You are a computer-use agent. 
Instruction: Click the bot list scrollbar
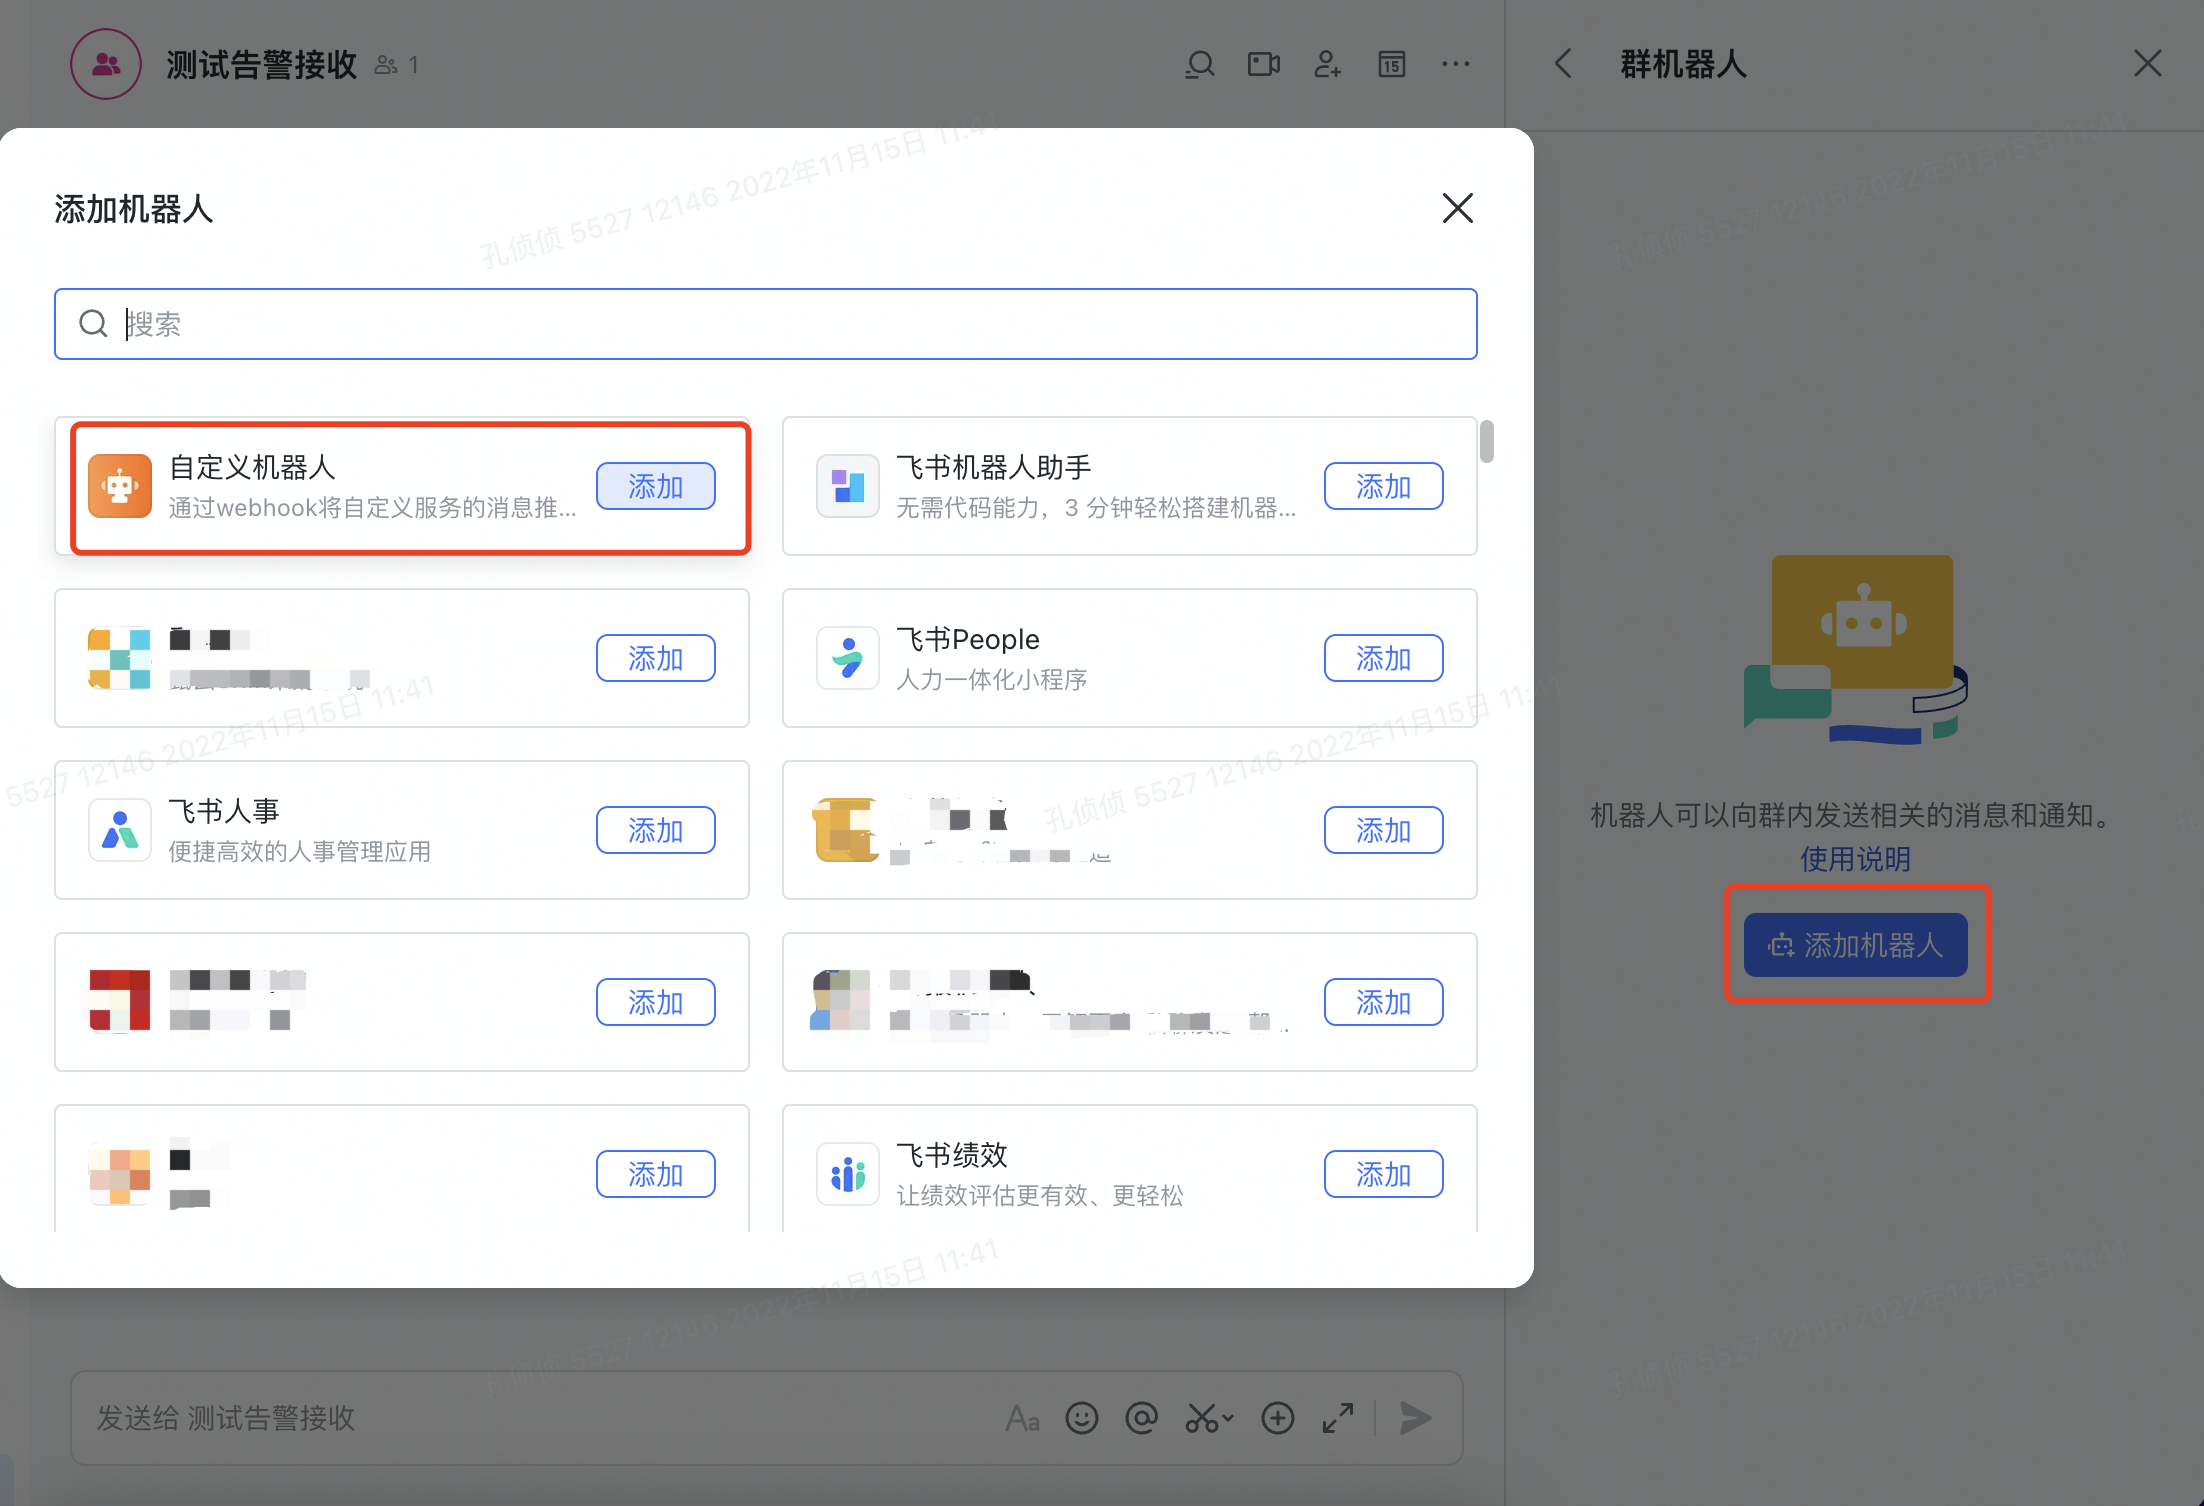1487,442
